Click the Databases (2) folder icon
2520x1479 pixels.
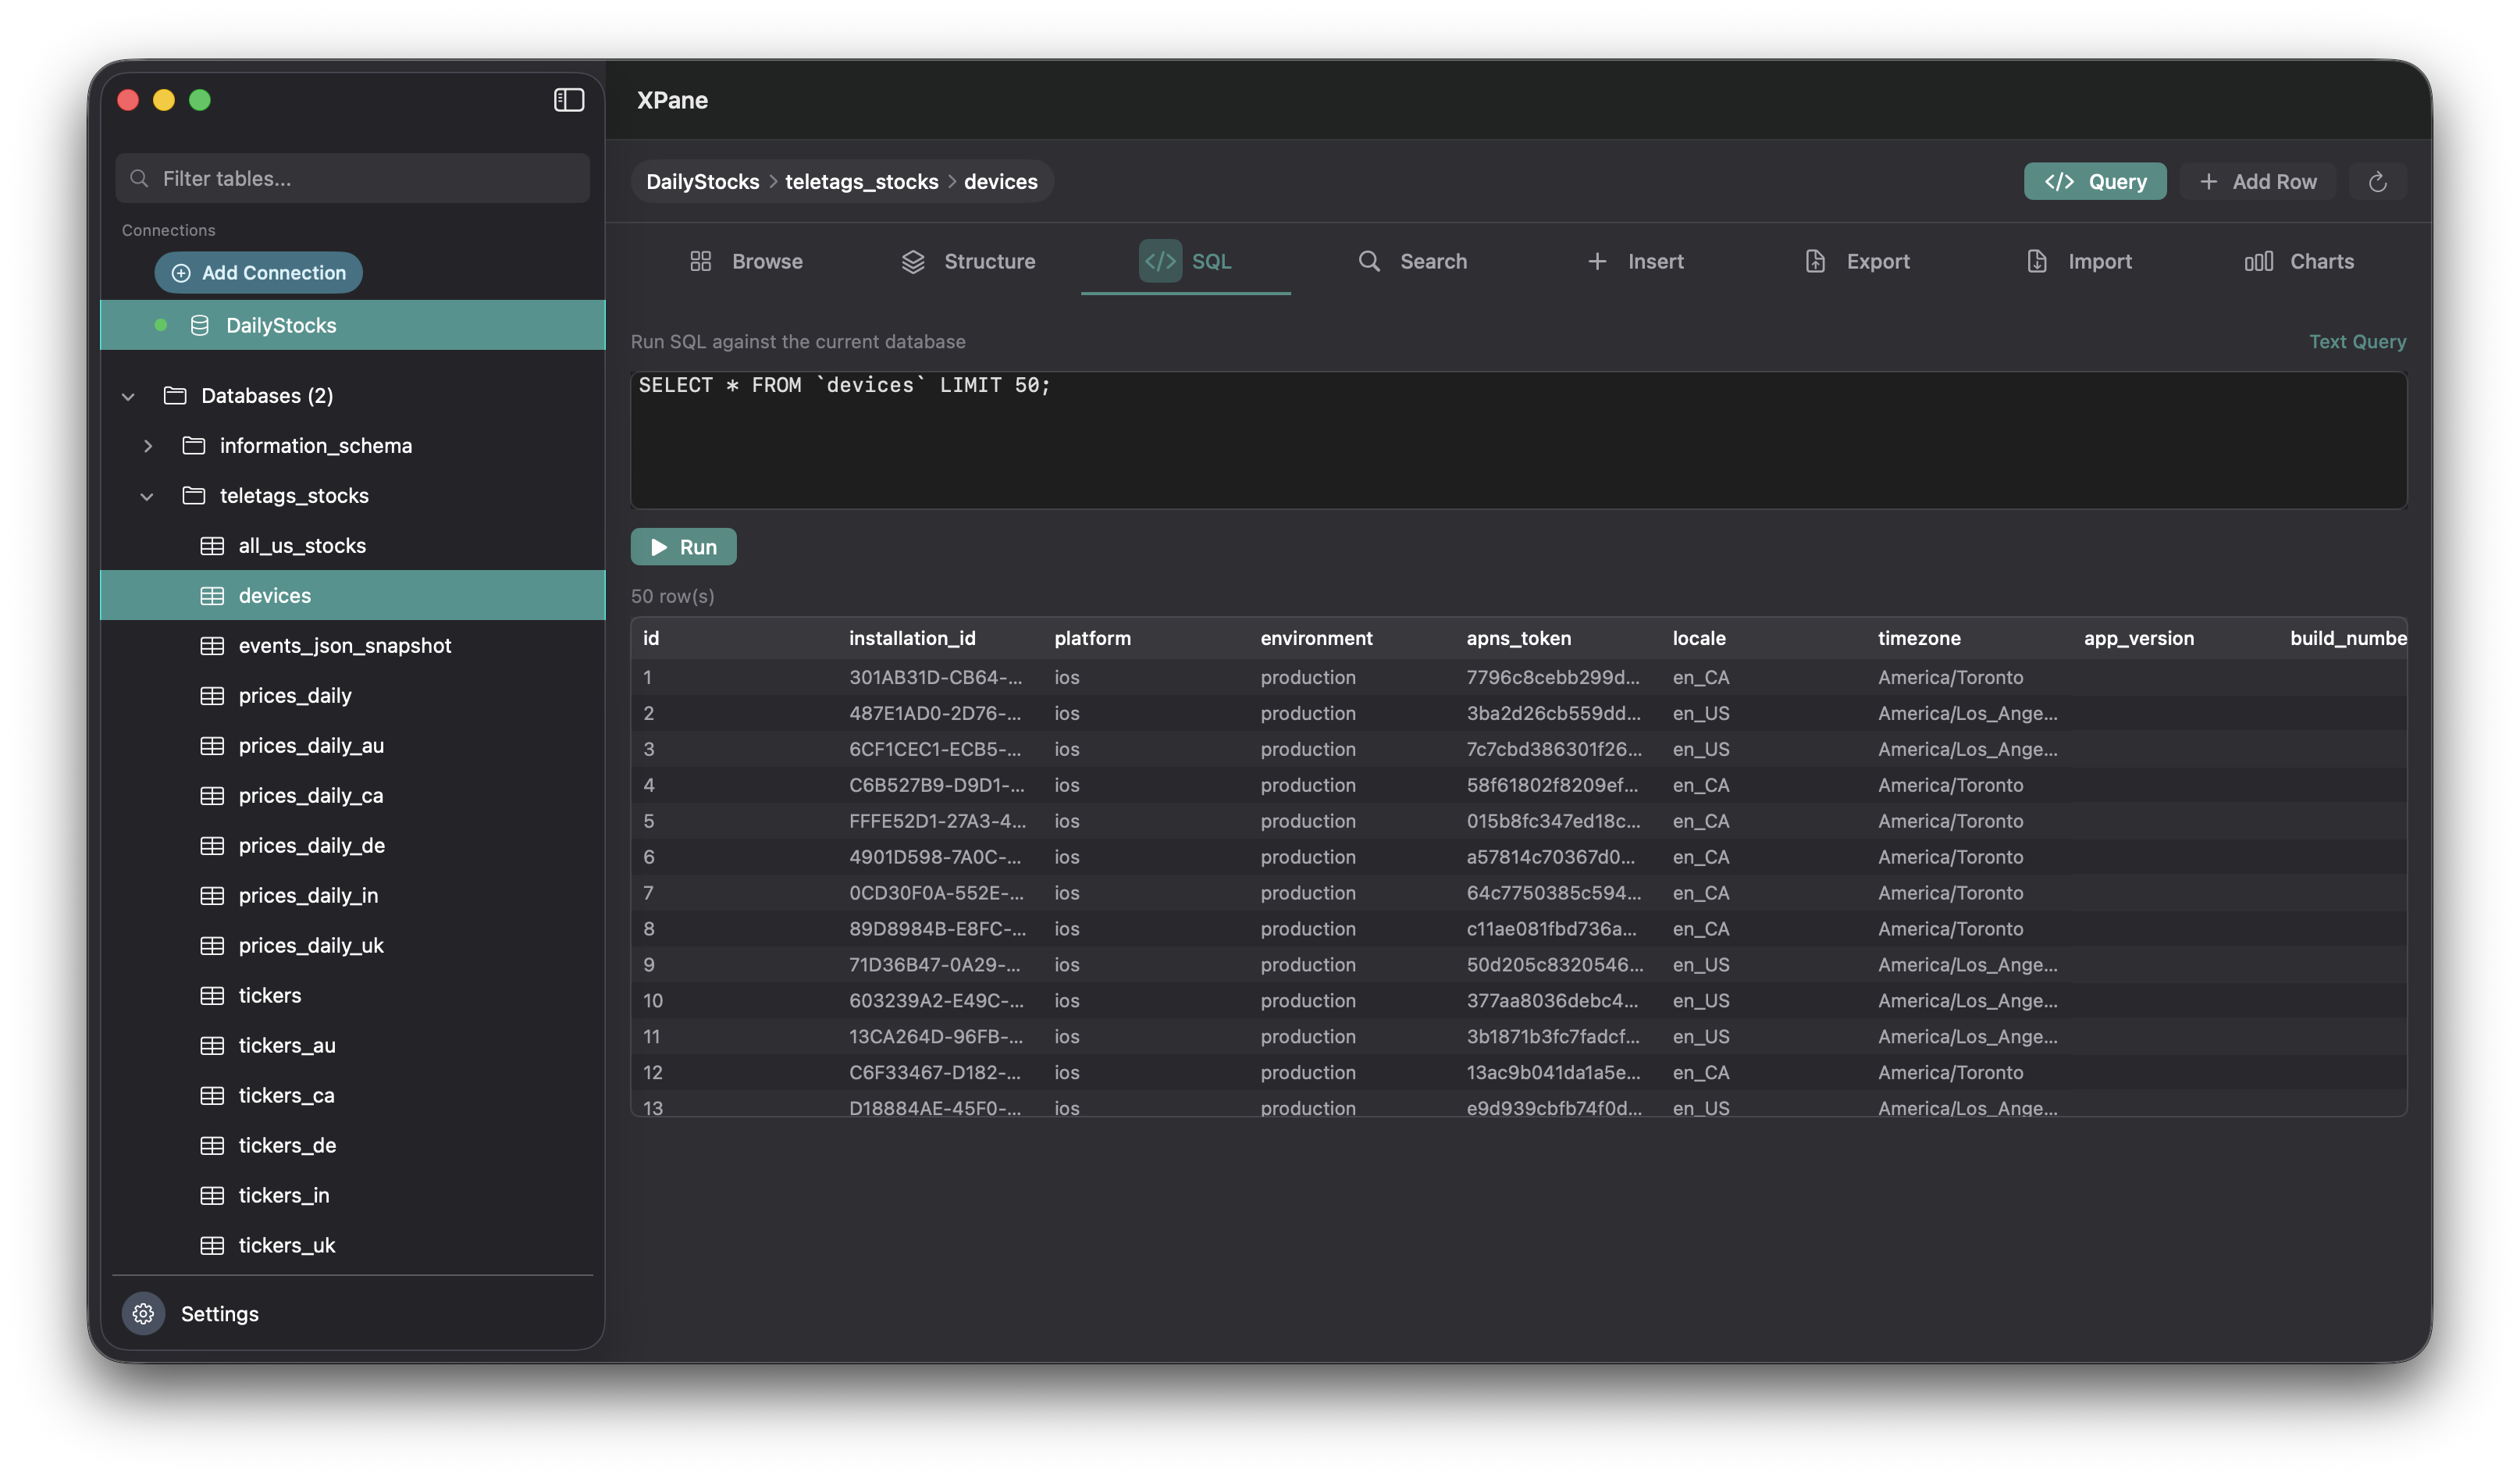pyautogui.click(x=175, y=396)
